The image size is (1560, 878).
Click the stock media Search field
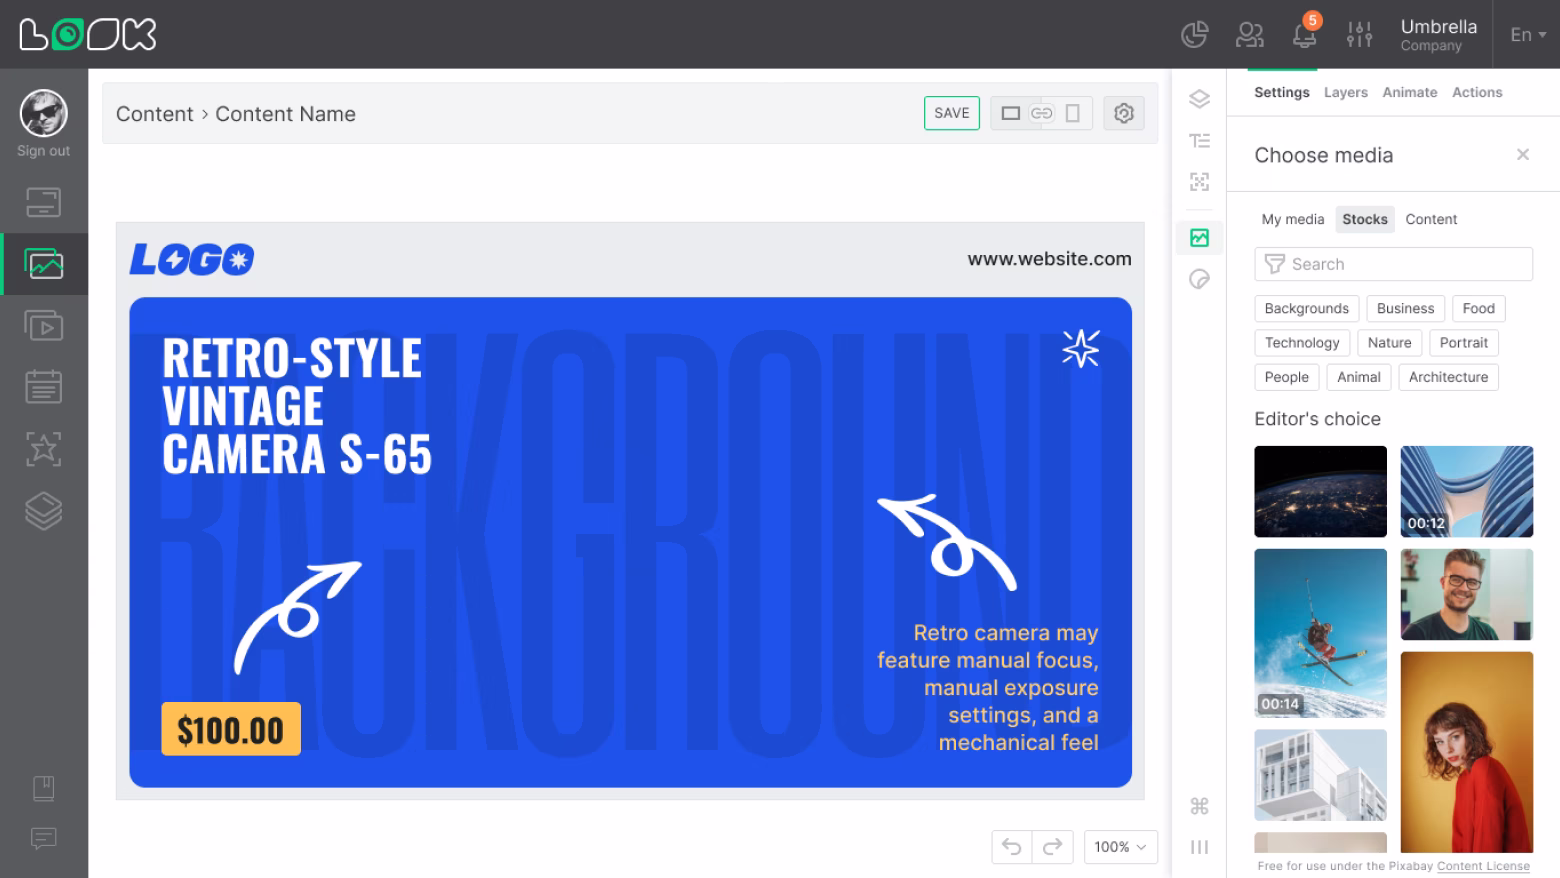[1394, 264]
